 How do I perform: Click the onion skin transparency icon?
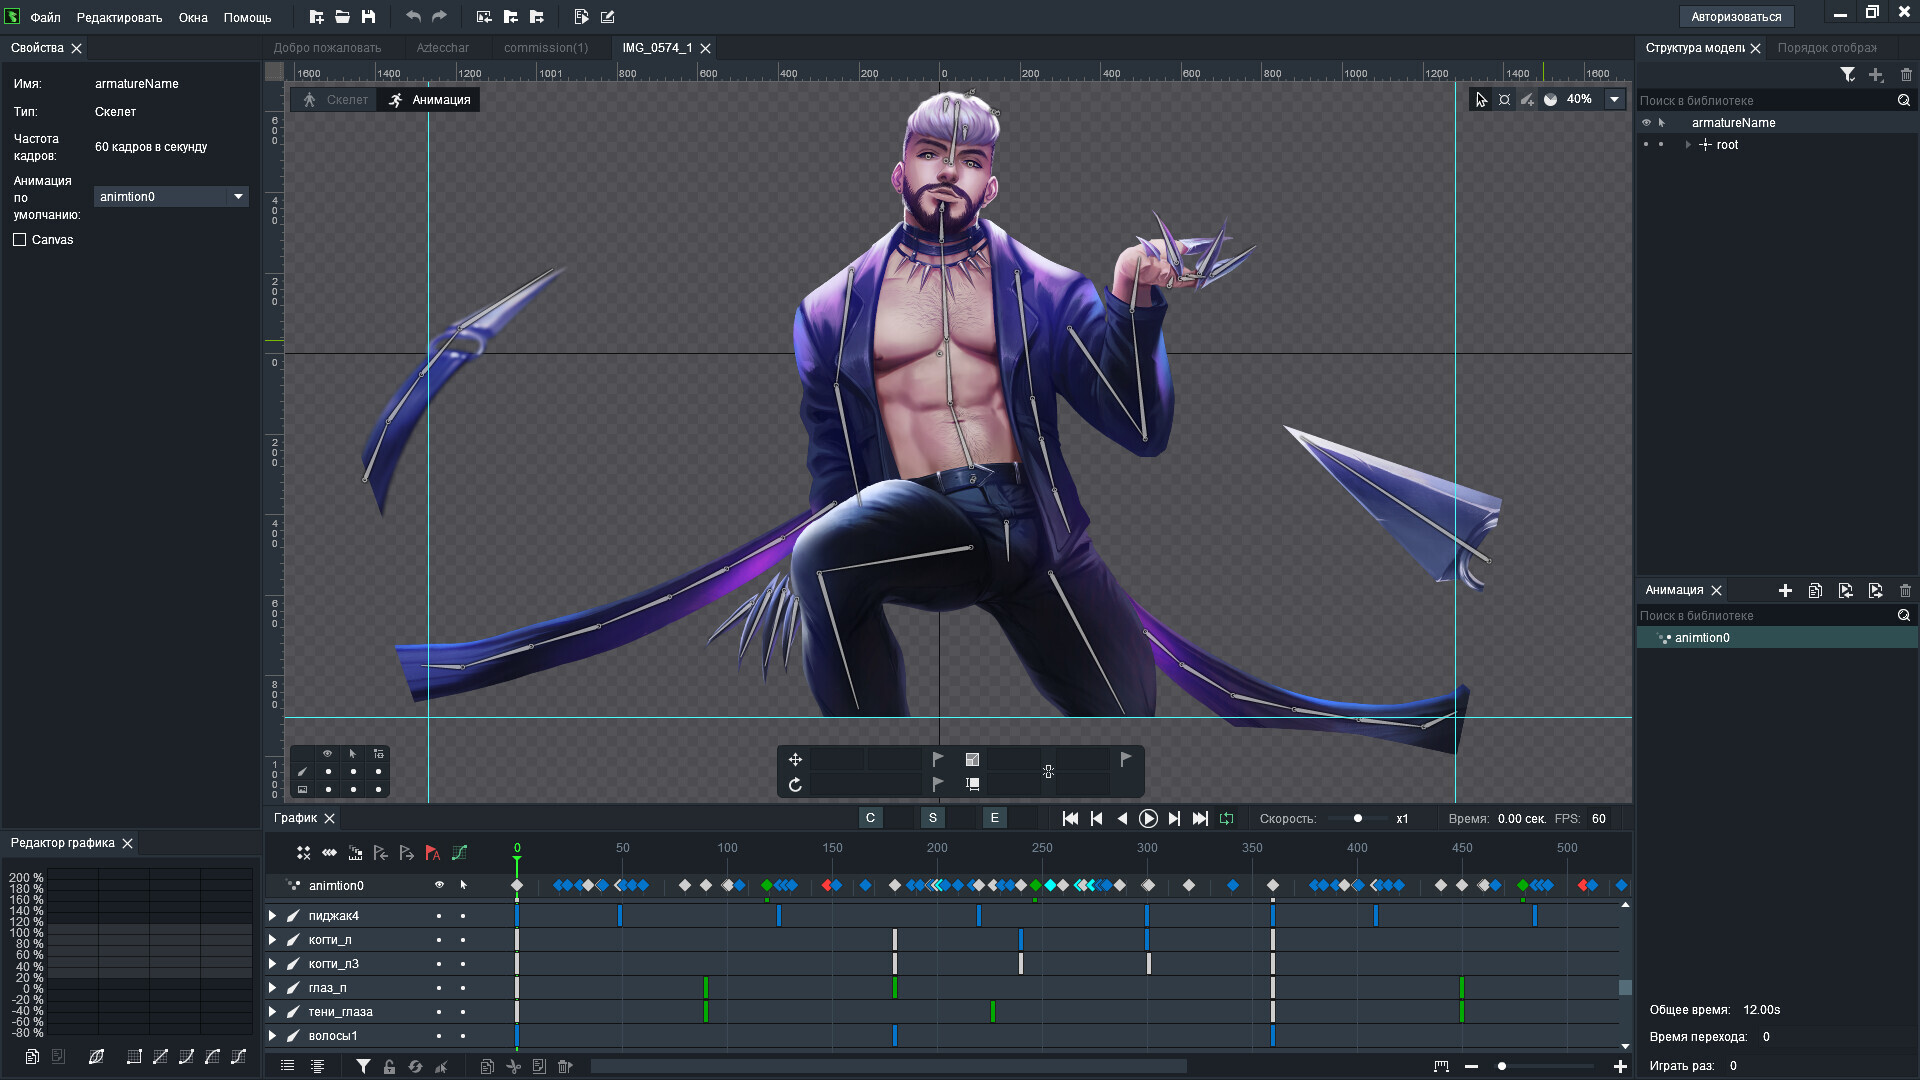tap(1550, 99)
